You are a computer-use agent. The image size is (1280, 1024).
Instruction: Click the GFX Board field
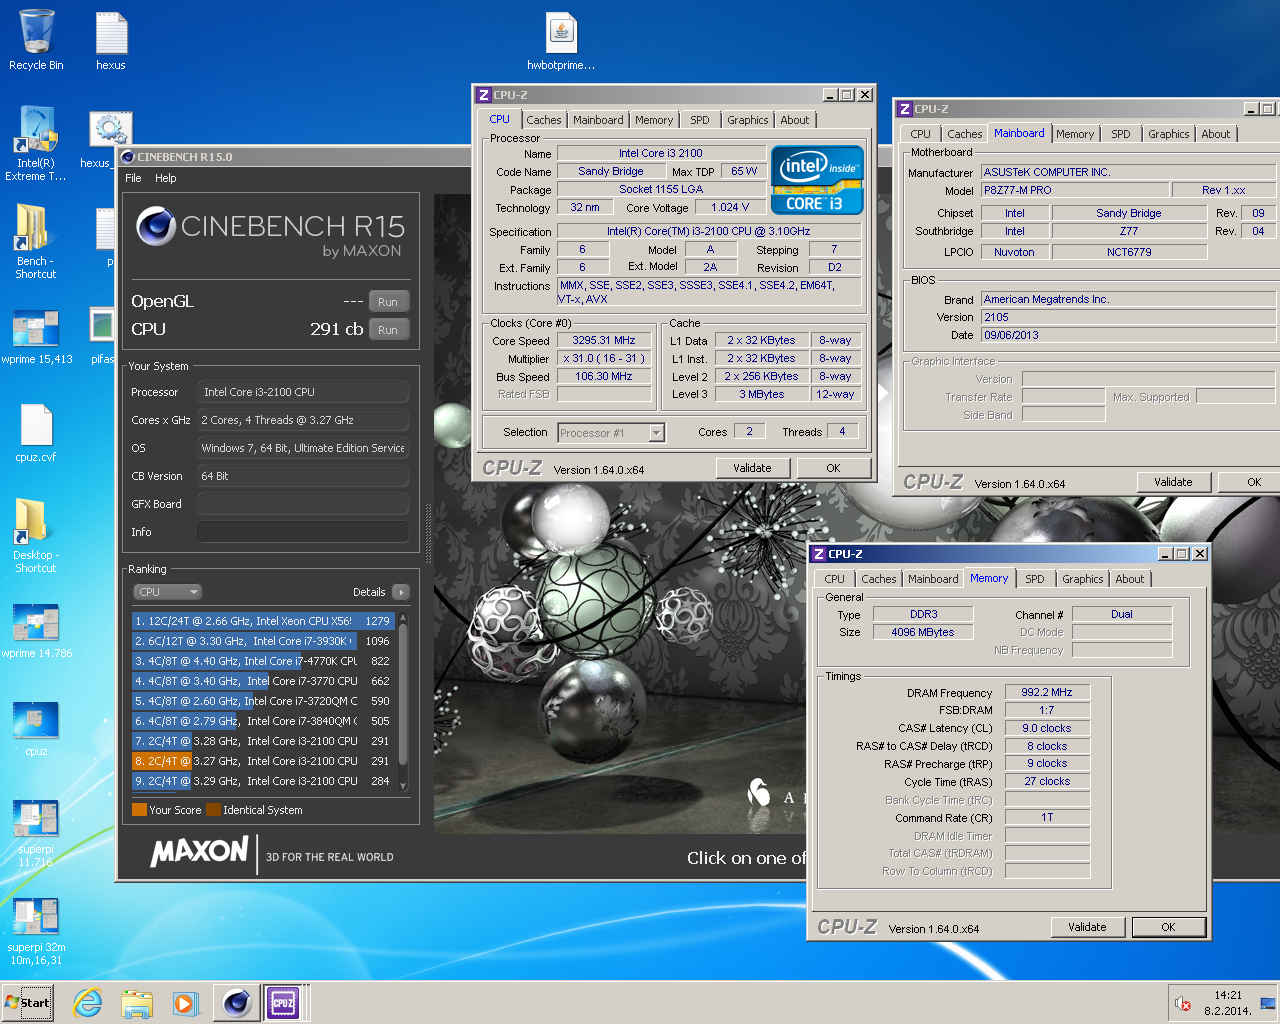click(302, 504)
